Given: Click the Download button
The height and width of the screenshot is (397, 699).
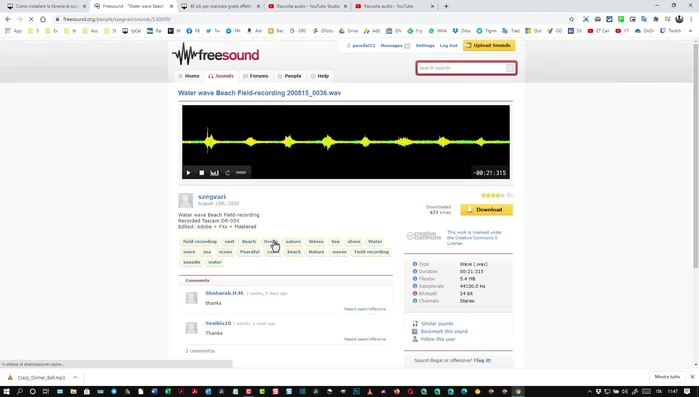Looking at the screenshot, I should click(486, 209).
